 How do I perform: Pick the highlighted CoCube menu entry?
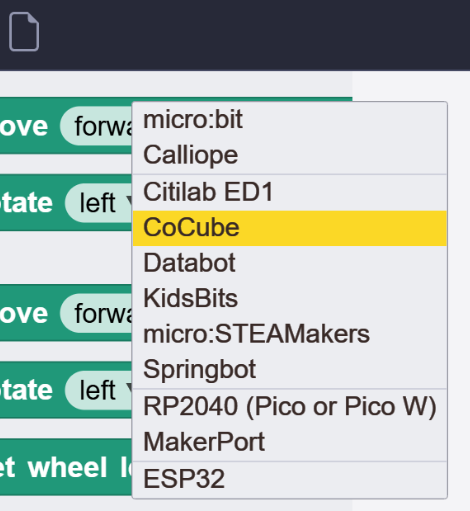pos(289,228)
